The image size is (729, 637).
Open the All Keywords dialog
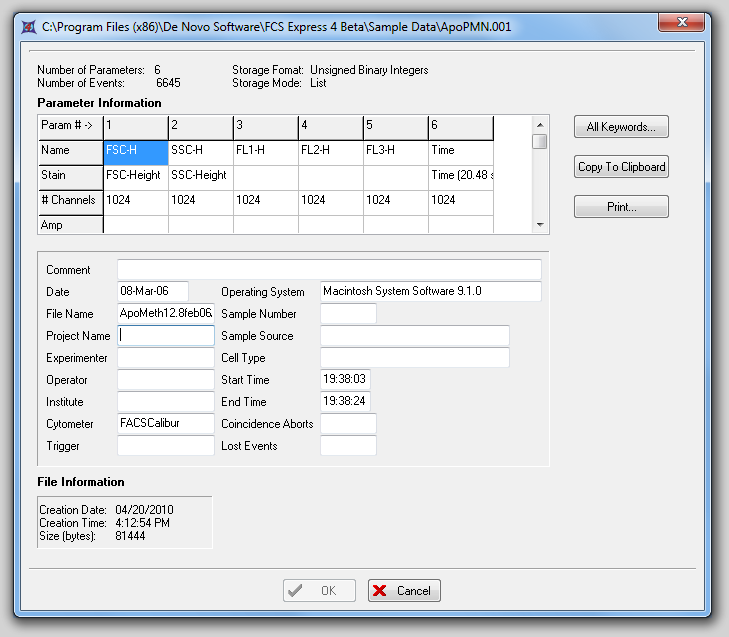pos(621,126)
